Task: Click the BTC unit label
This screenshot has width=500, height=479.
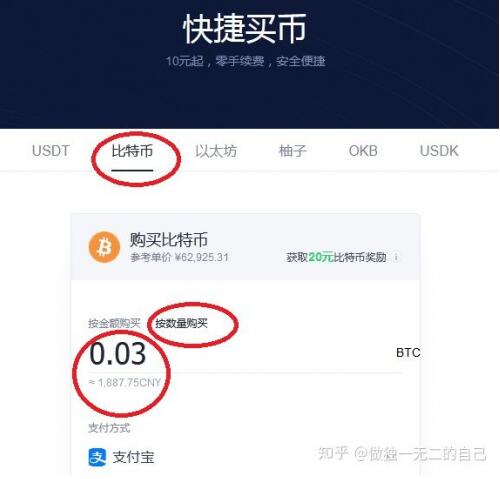Action: (408, 353)
